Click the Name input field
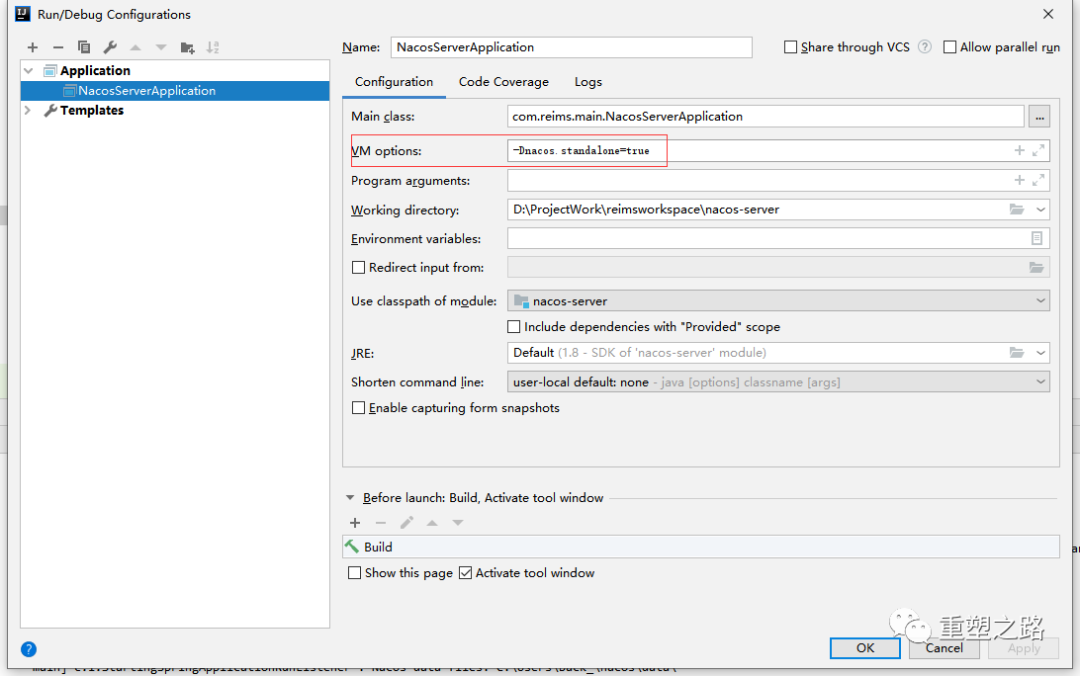 click(571, 47)
